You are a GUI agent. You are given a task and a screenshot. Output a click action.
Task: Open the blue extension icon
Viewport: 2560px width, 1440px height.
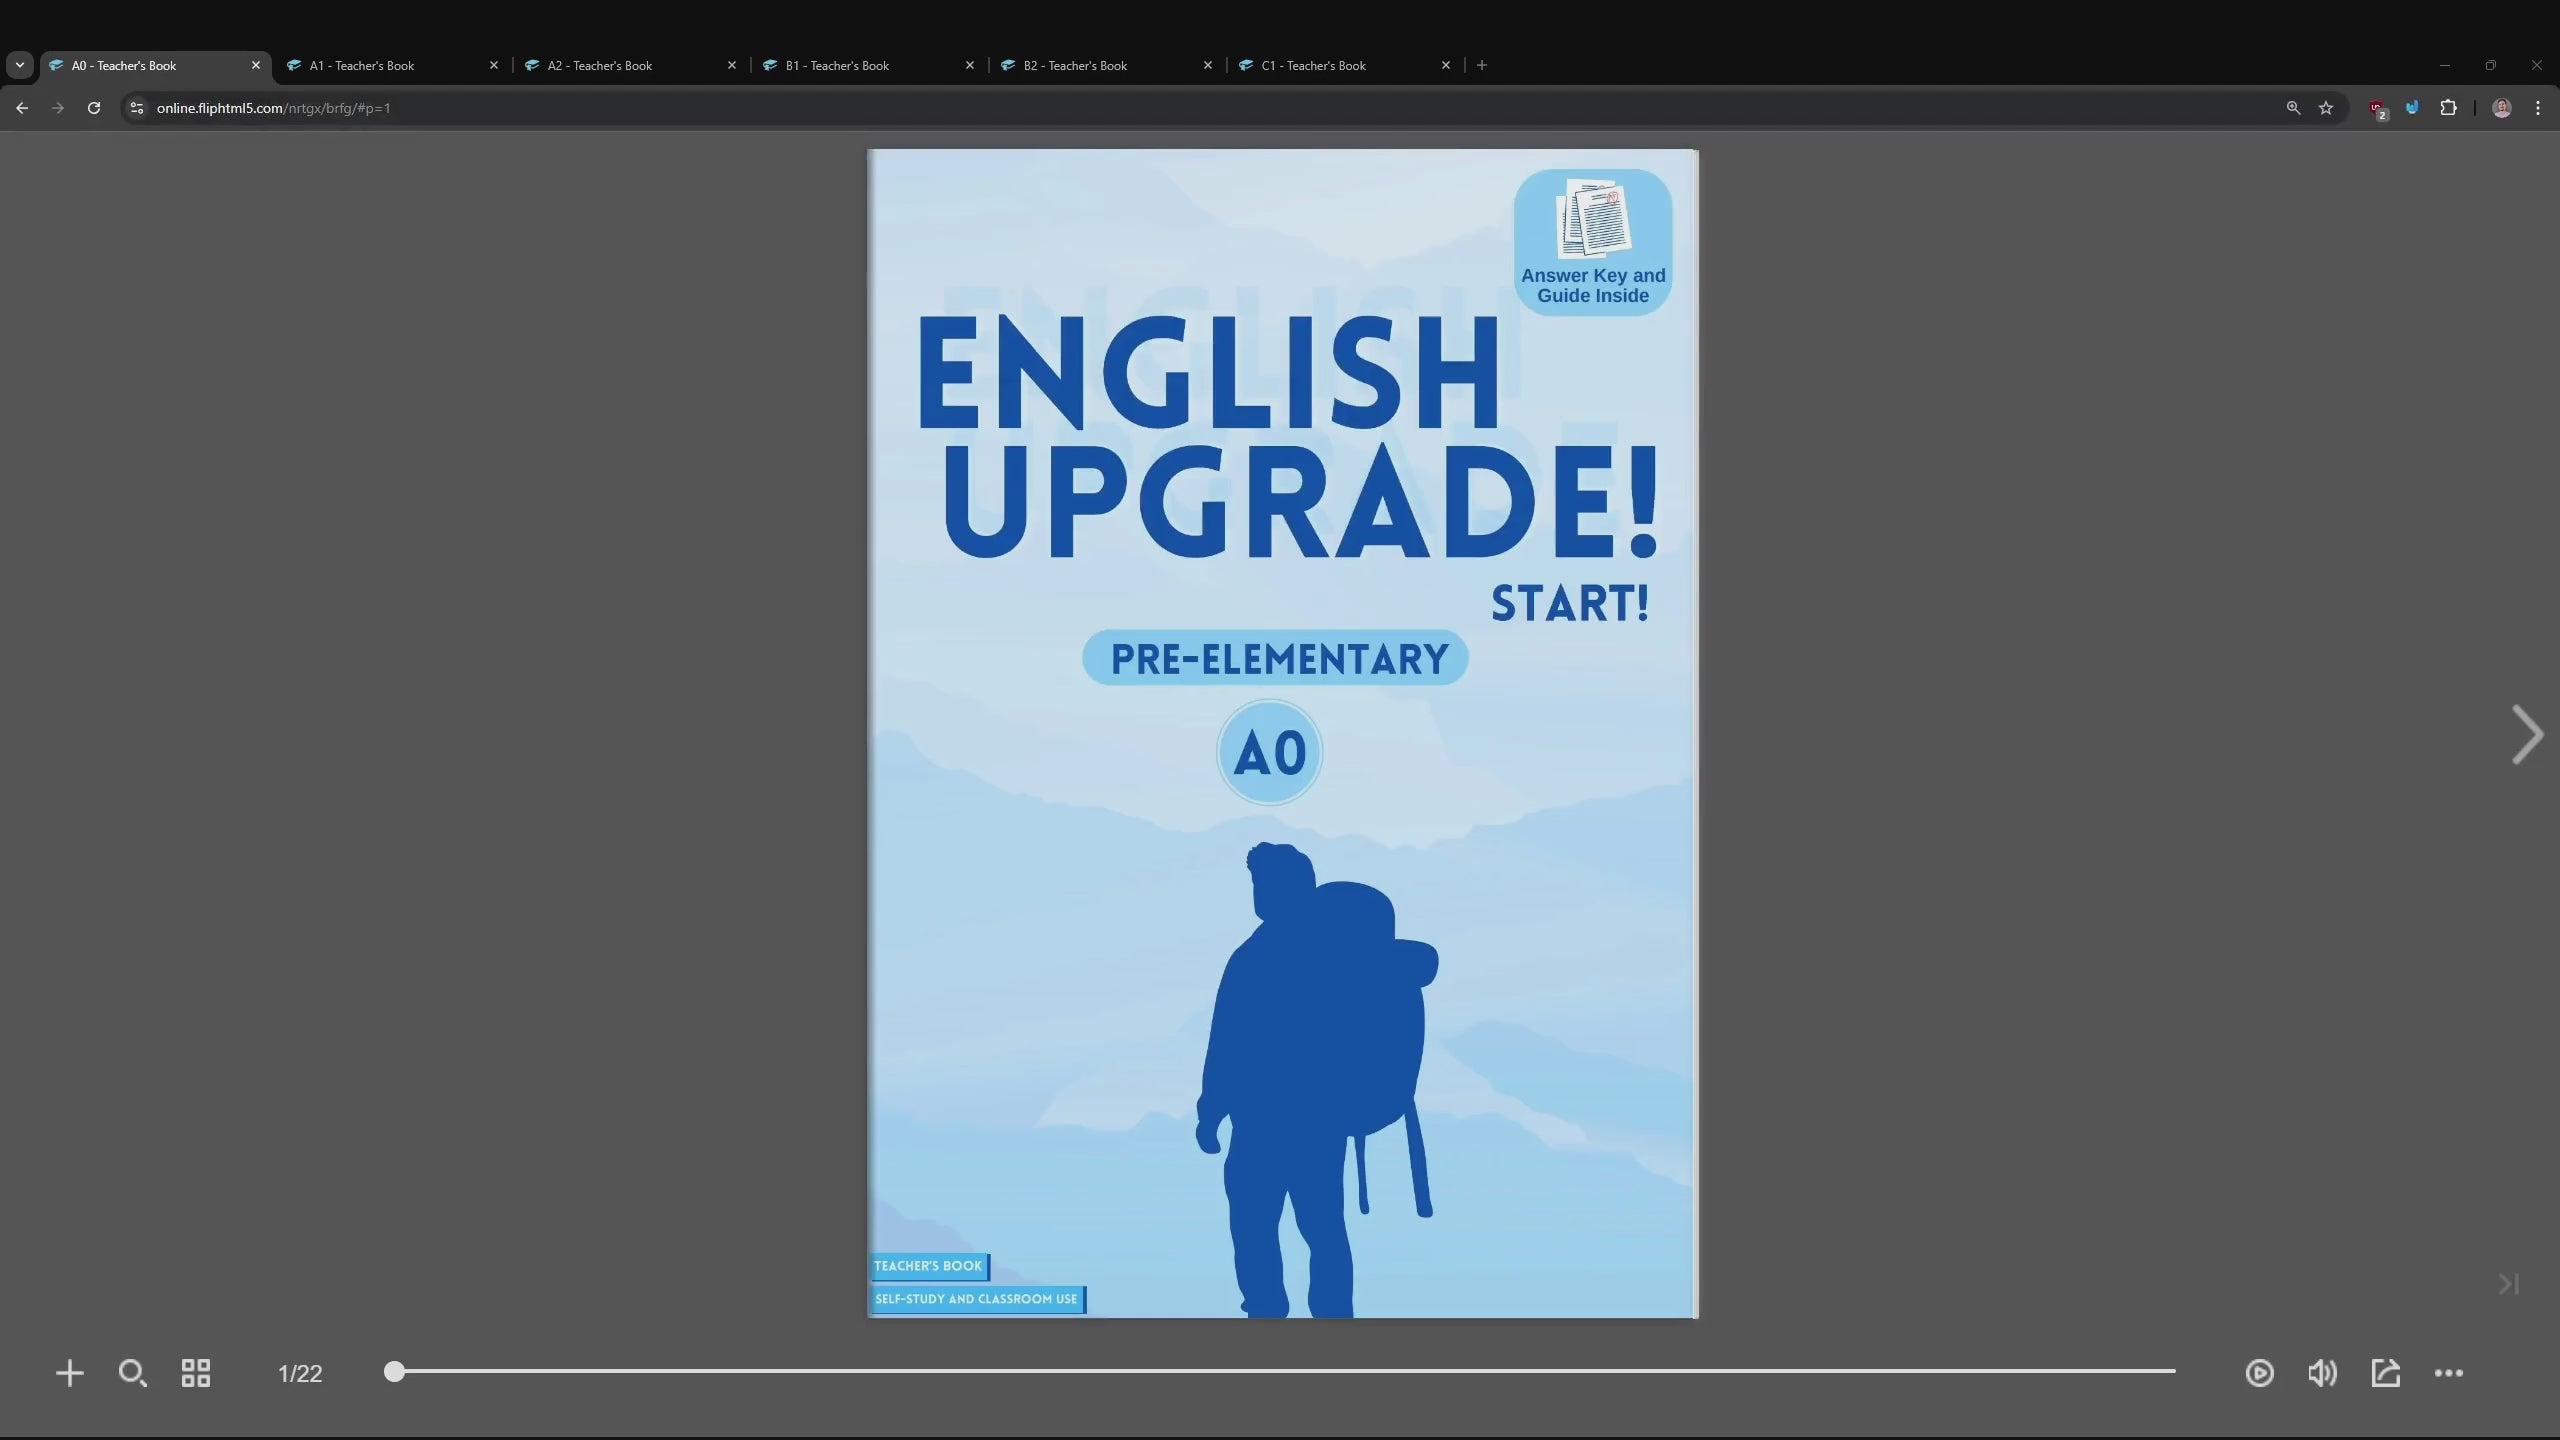[x=2412, y=108]
